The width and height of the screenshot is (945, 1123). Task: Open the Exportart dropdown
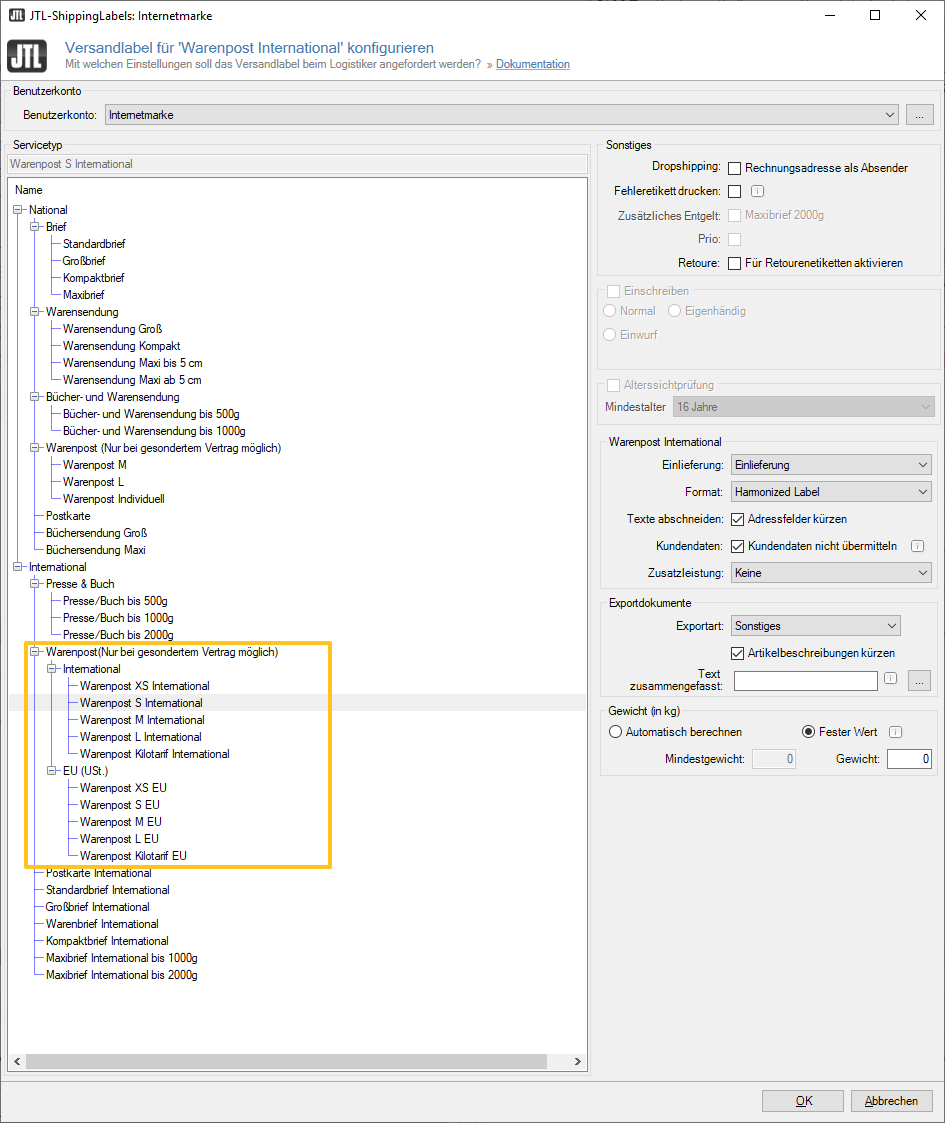816,626
